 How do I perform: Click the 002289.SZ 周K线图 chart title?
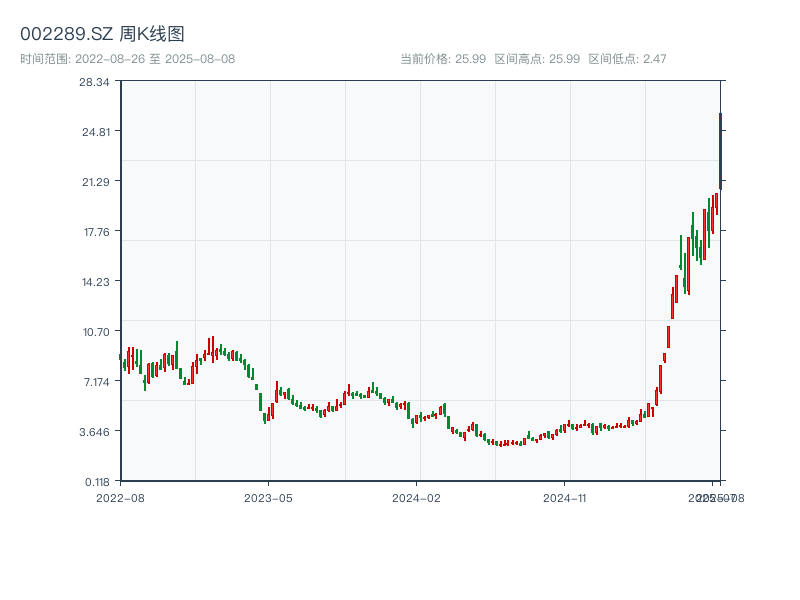tap(102, 34)
